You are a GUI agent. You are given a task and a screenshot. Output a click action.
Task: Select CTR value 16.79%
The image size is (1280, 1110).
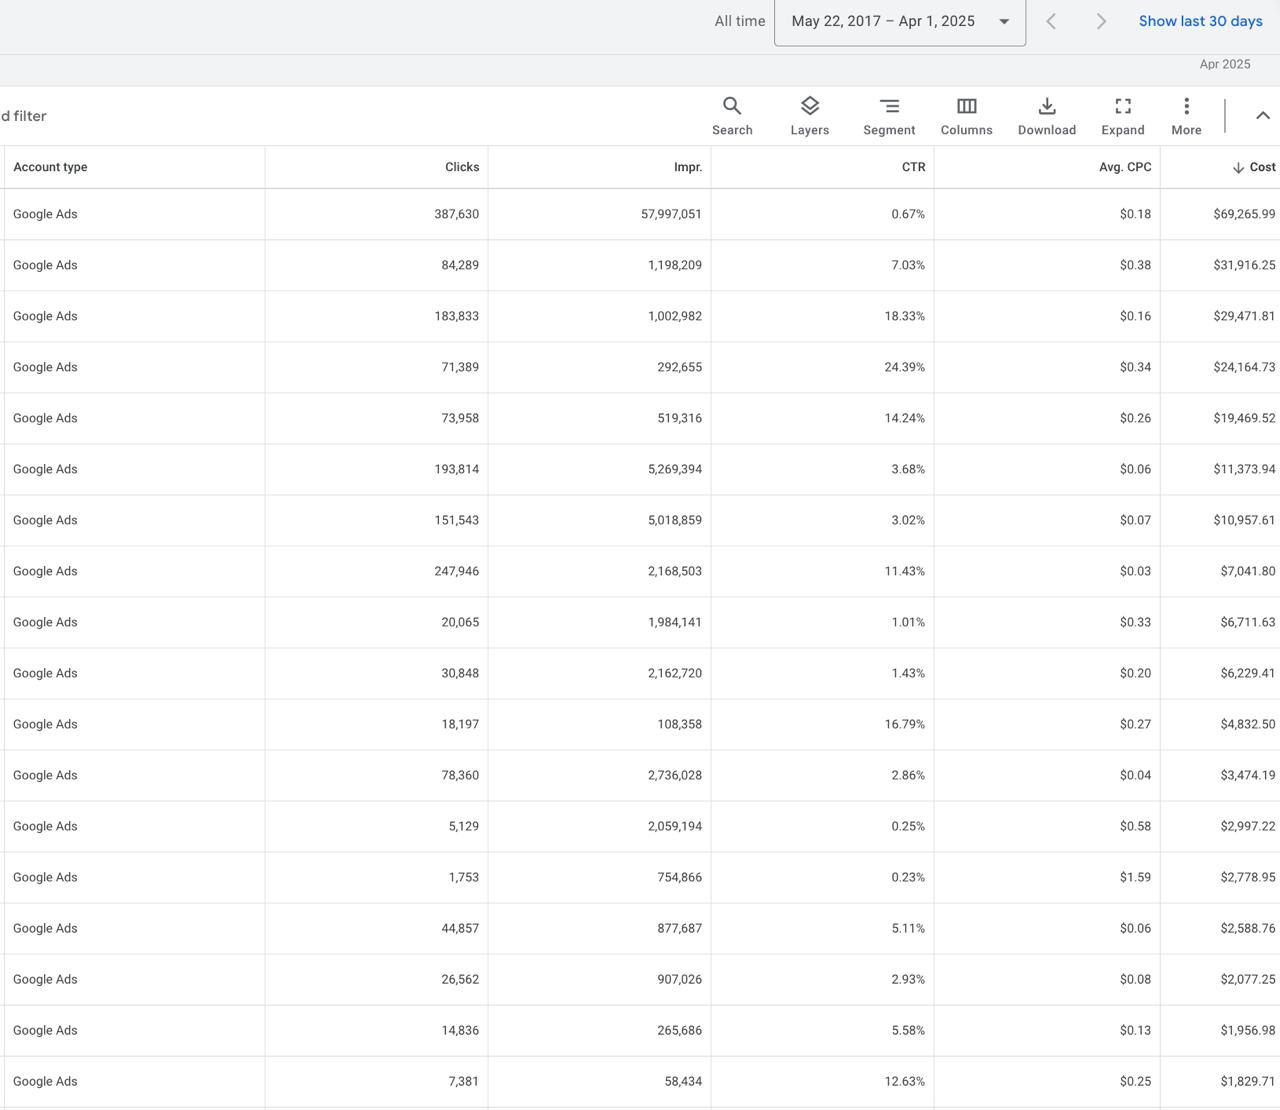pos(905,724)
